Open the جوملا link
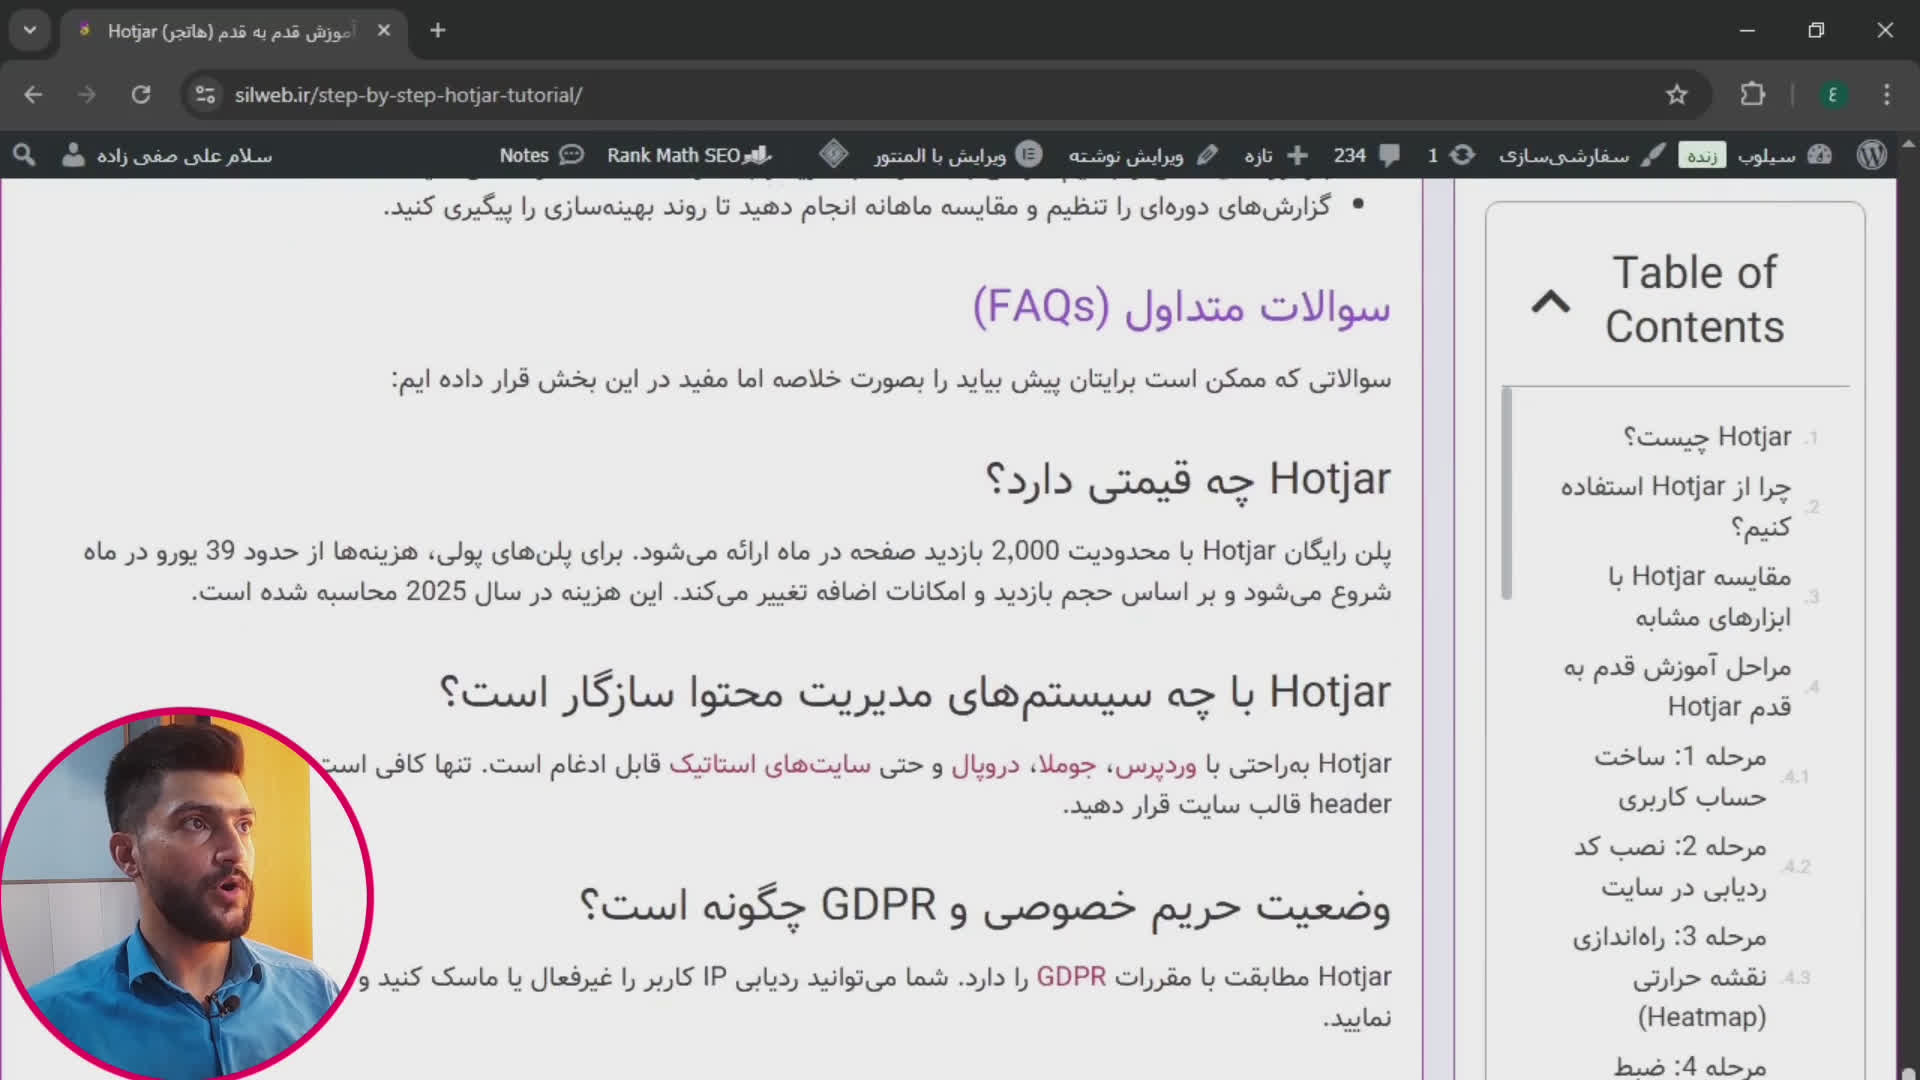Image resolution: width=1920 pixels, height=1080 pixels. 1067,765
